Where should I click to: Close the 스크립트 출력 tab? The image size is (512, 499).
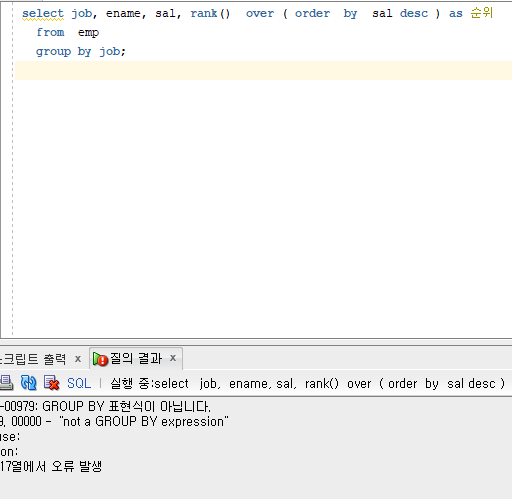click(78, 359)
